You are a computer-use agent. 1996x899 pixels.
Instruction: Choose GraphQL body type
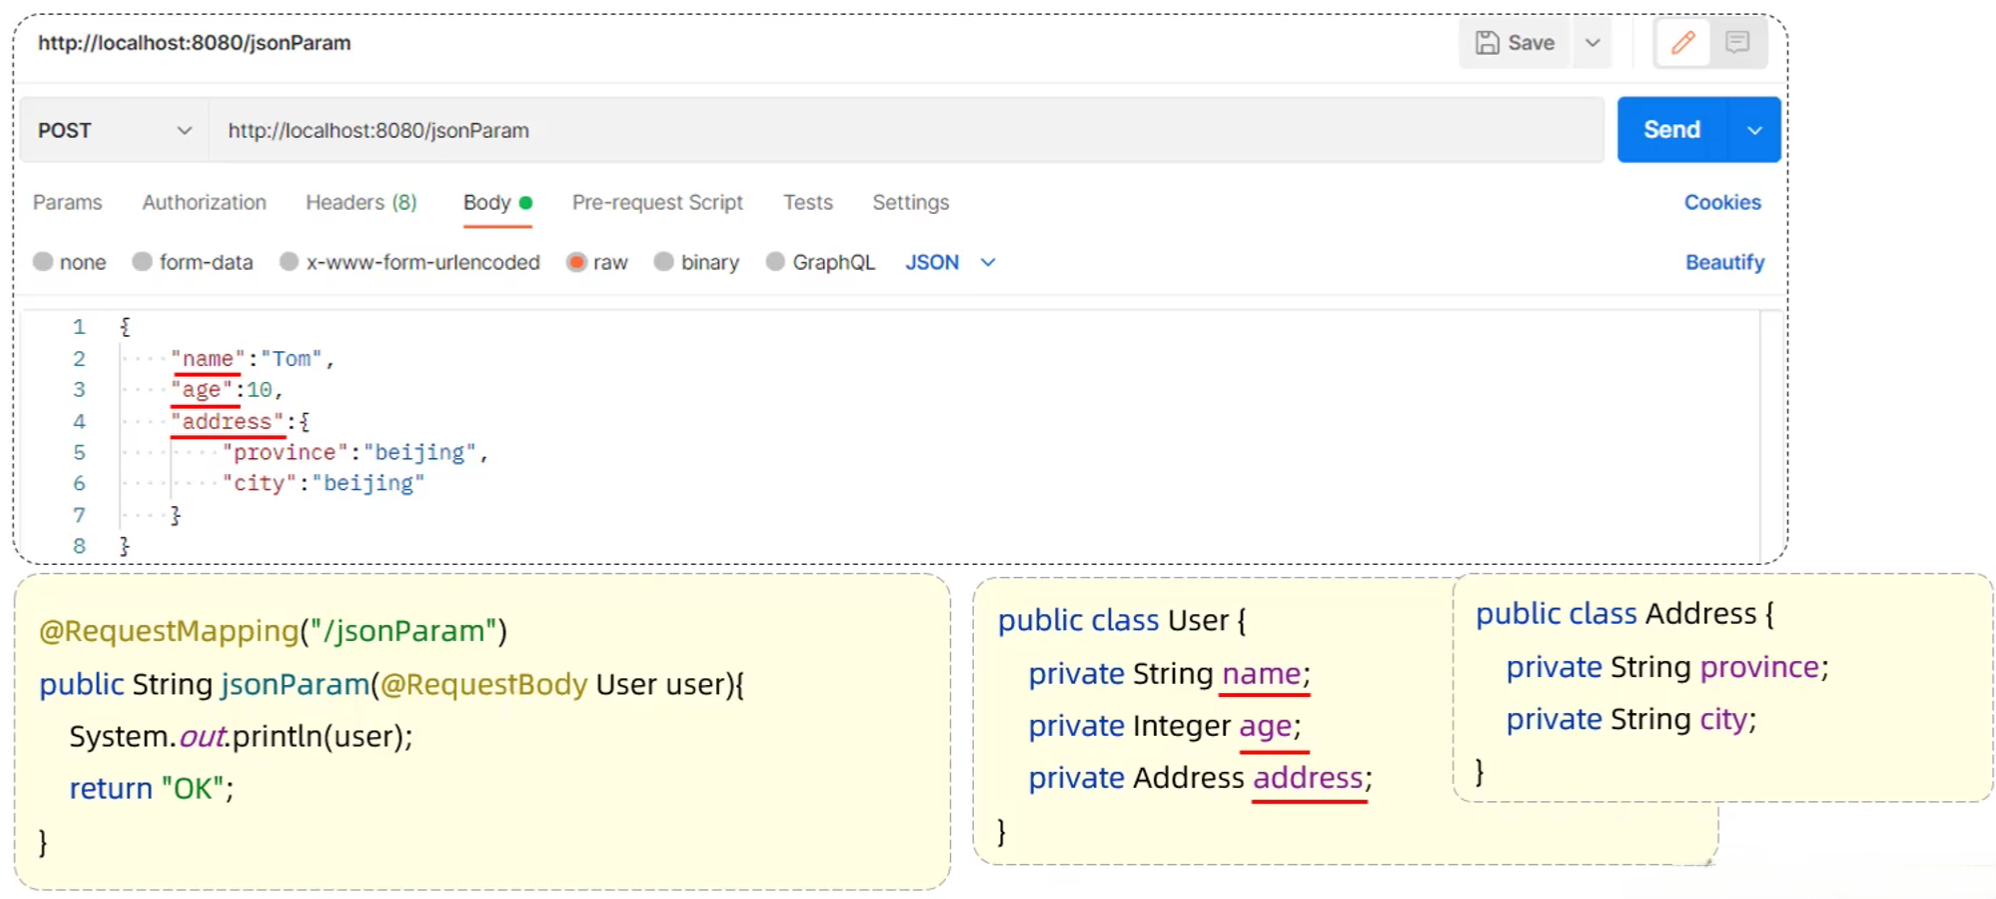(776, 262)
